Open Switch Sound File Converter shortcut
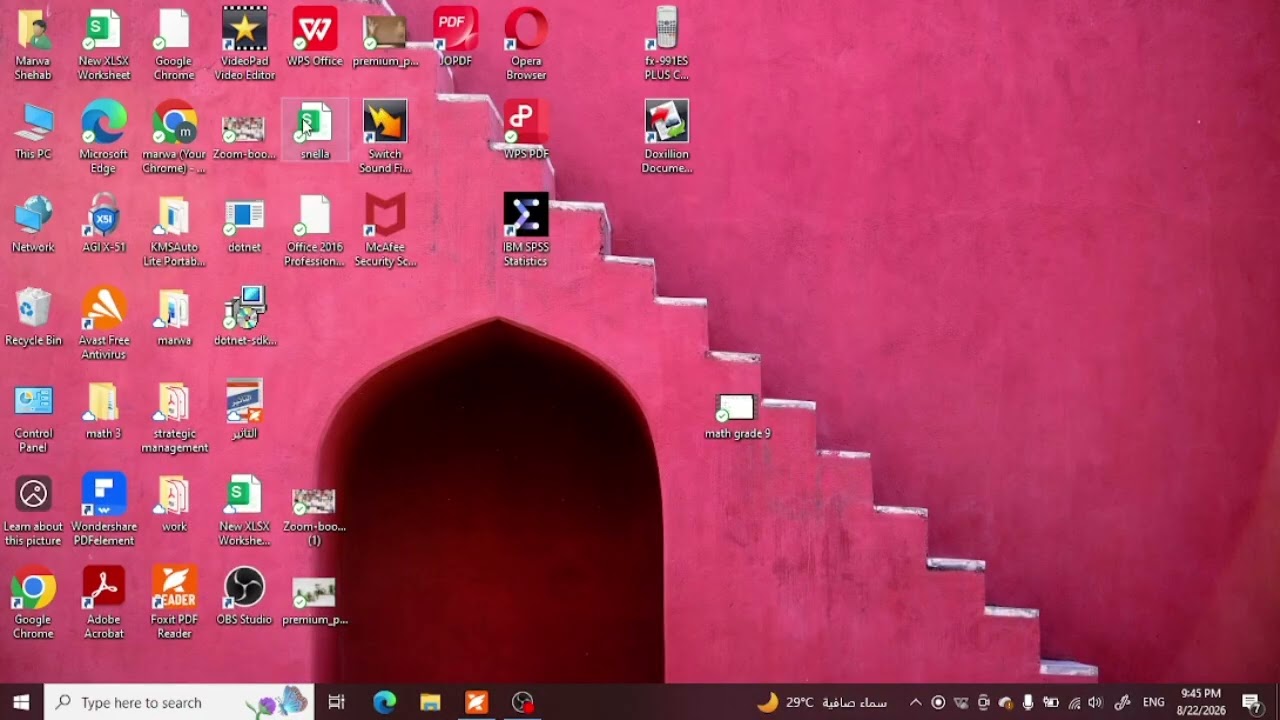This screenshot has height=720, width=1280. [x=385, y=138]
